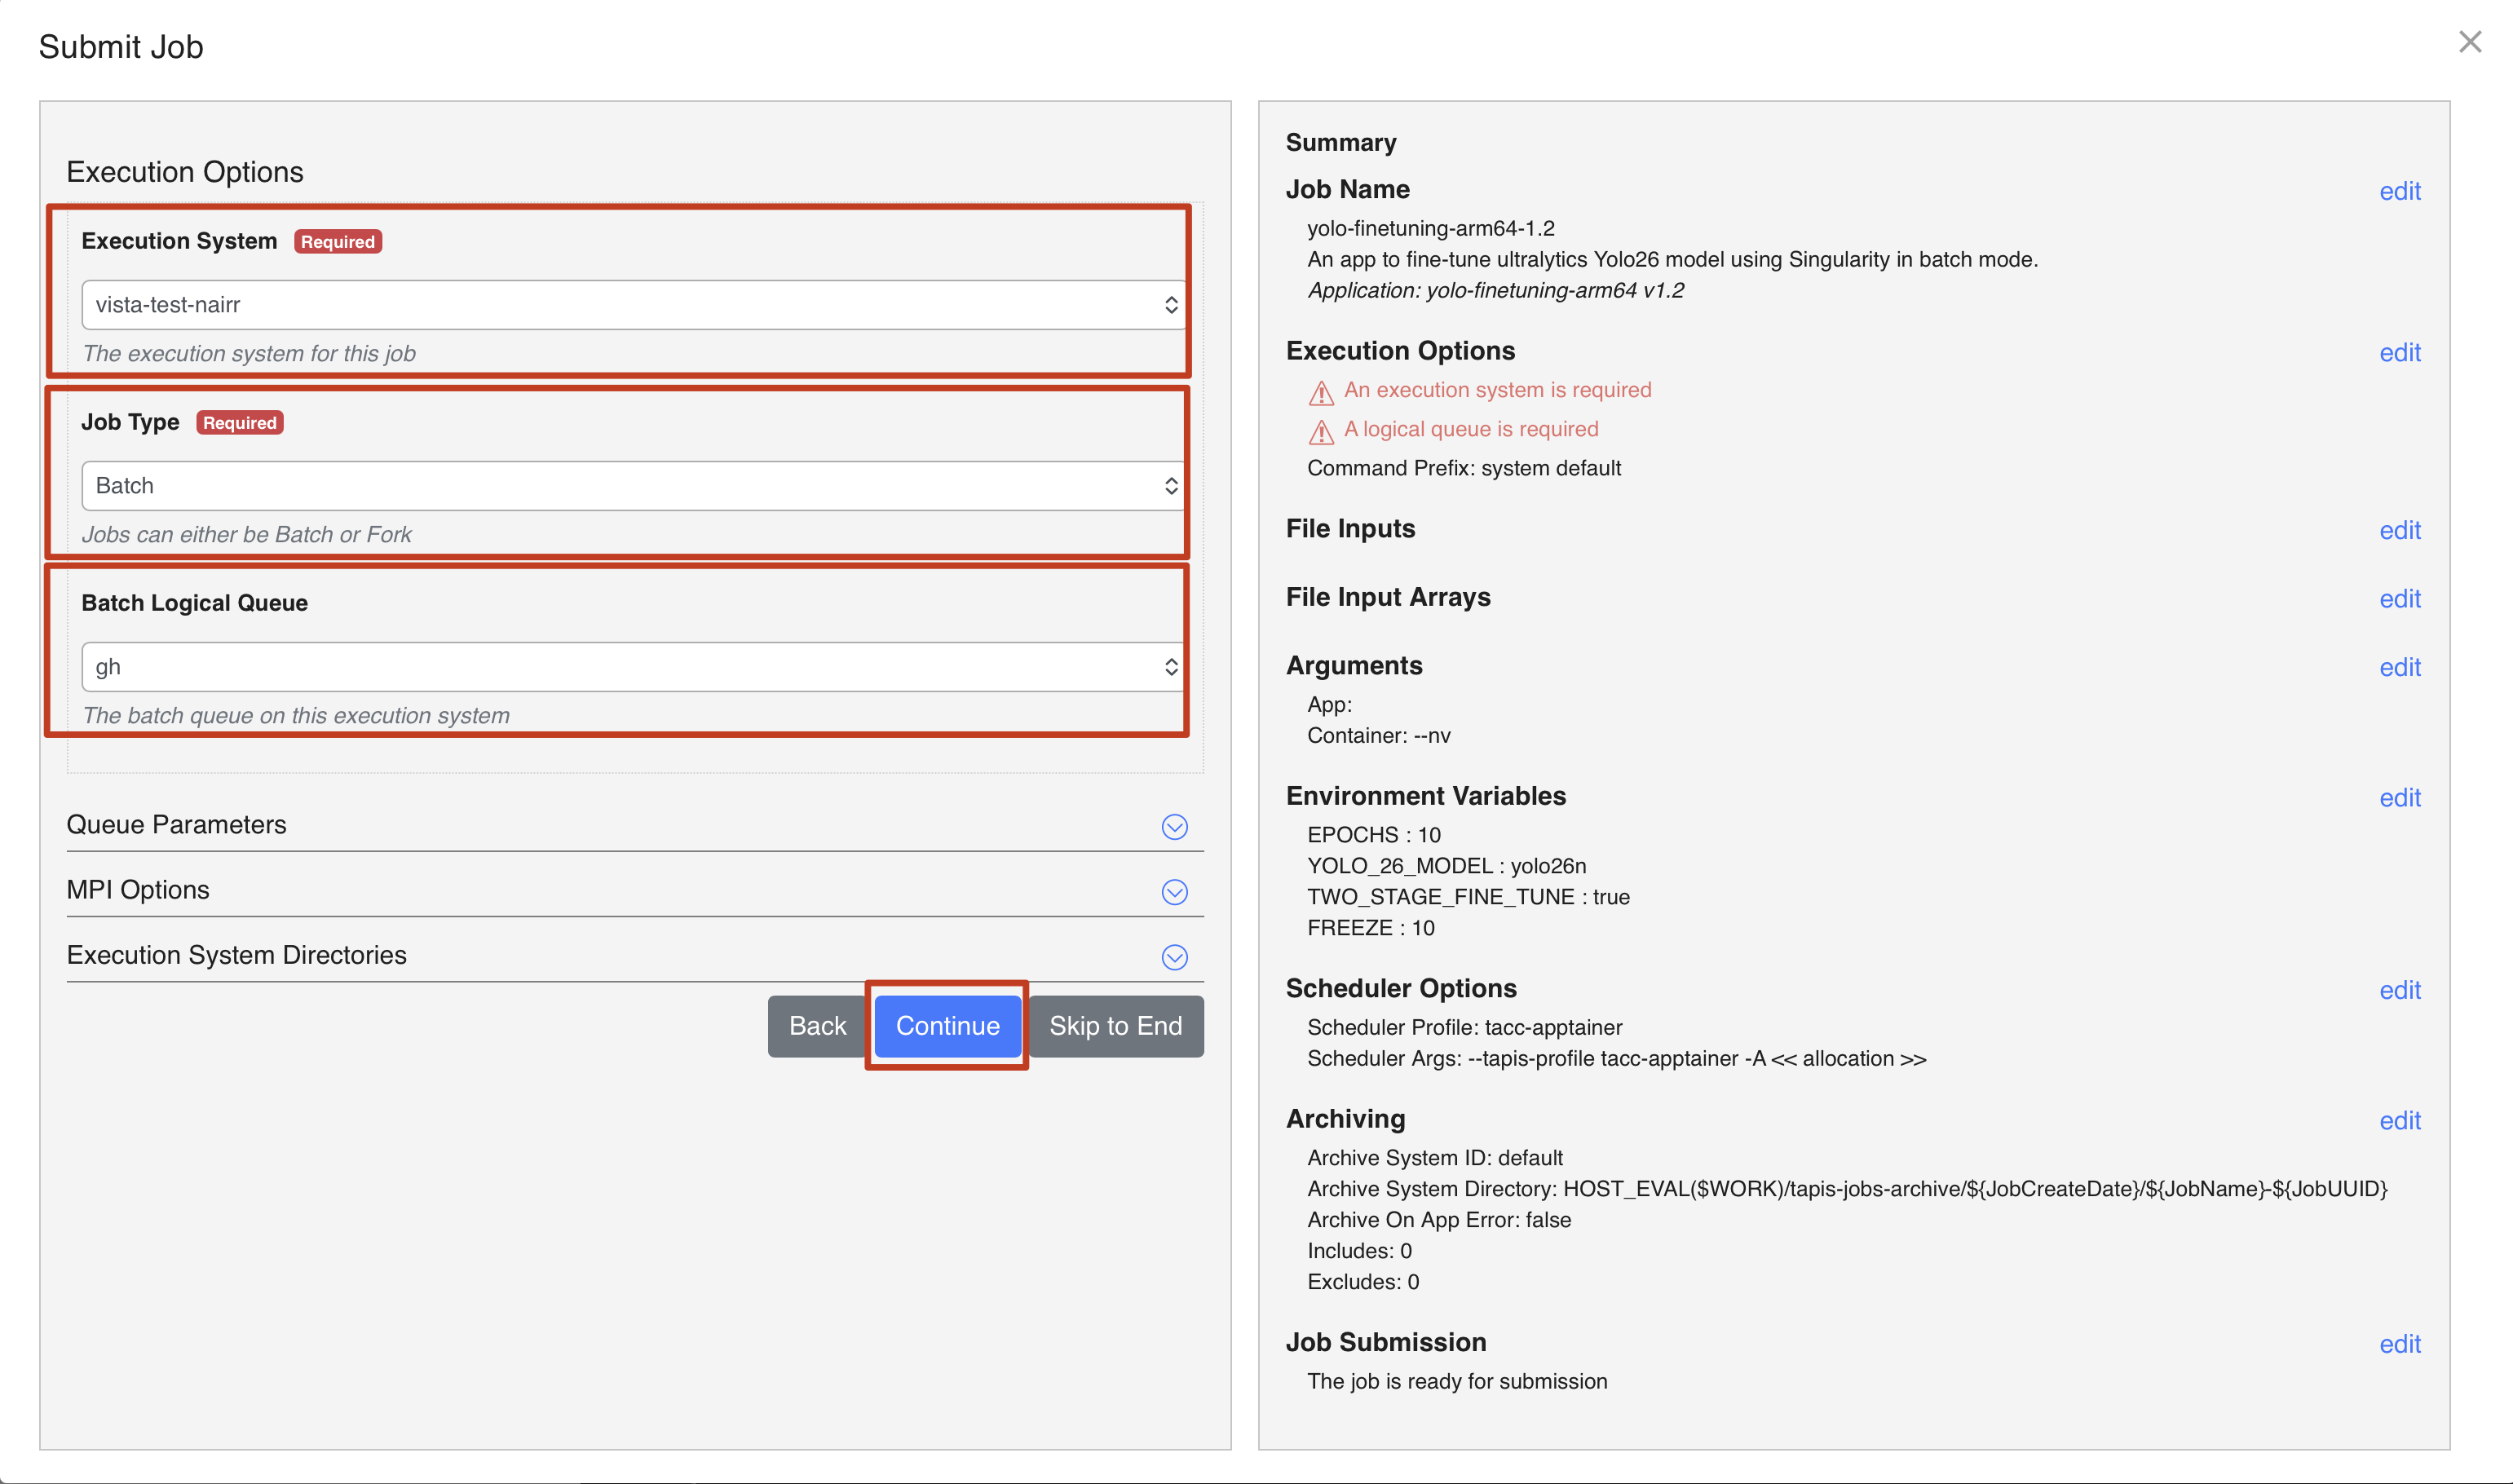Click the Continue button
The width and height of the screenshot is (2513, 1484).
click(x=947, y=1026)
